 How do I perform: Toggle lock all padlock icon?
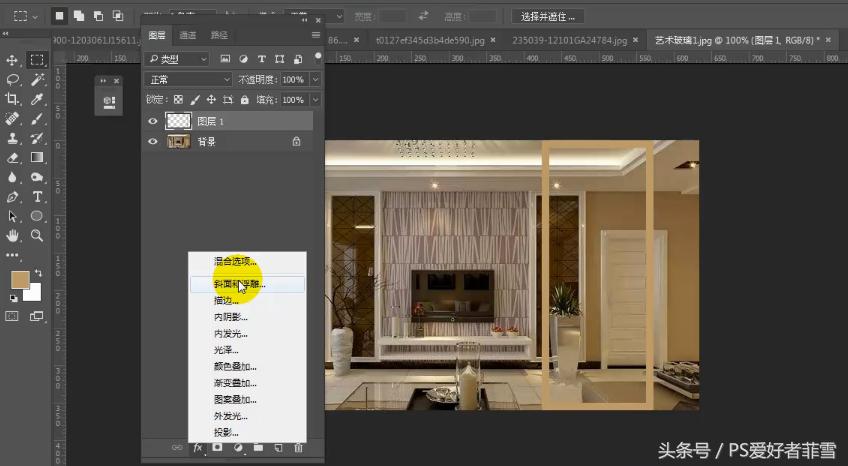pos(244,99)
